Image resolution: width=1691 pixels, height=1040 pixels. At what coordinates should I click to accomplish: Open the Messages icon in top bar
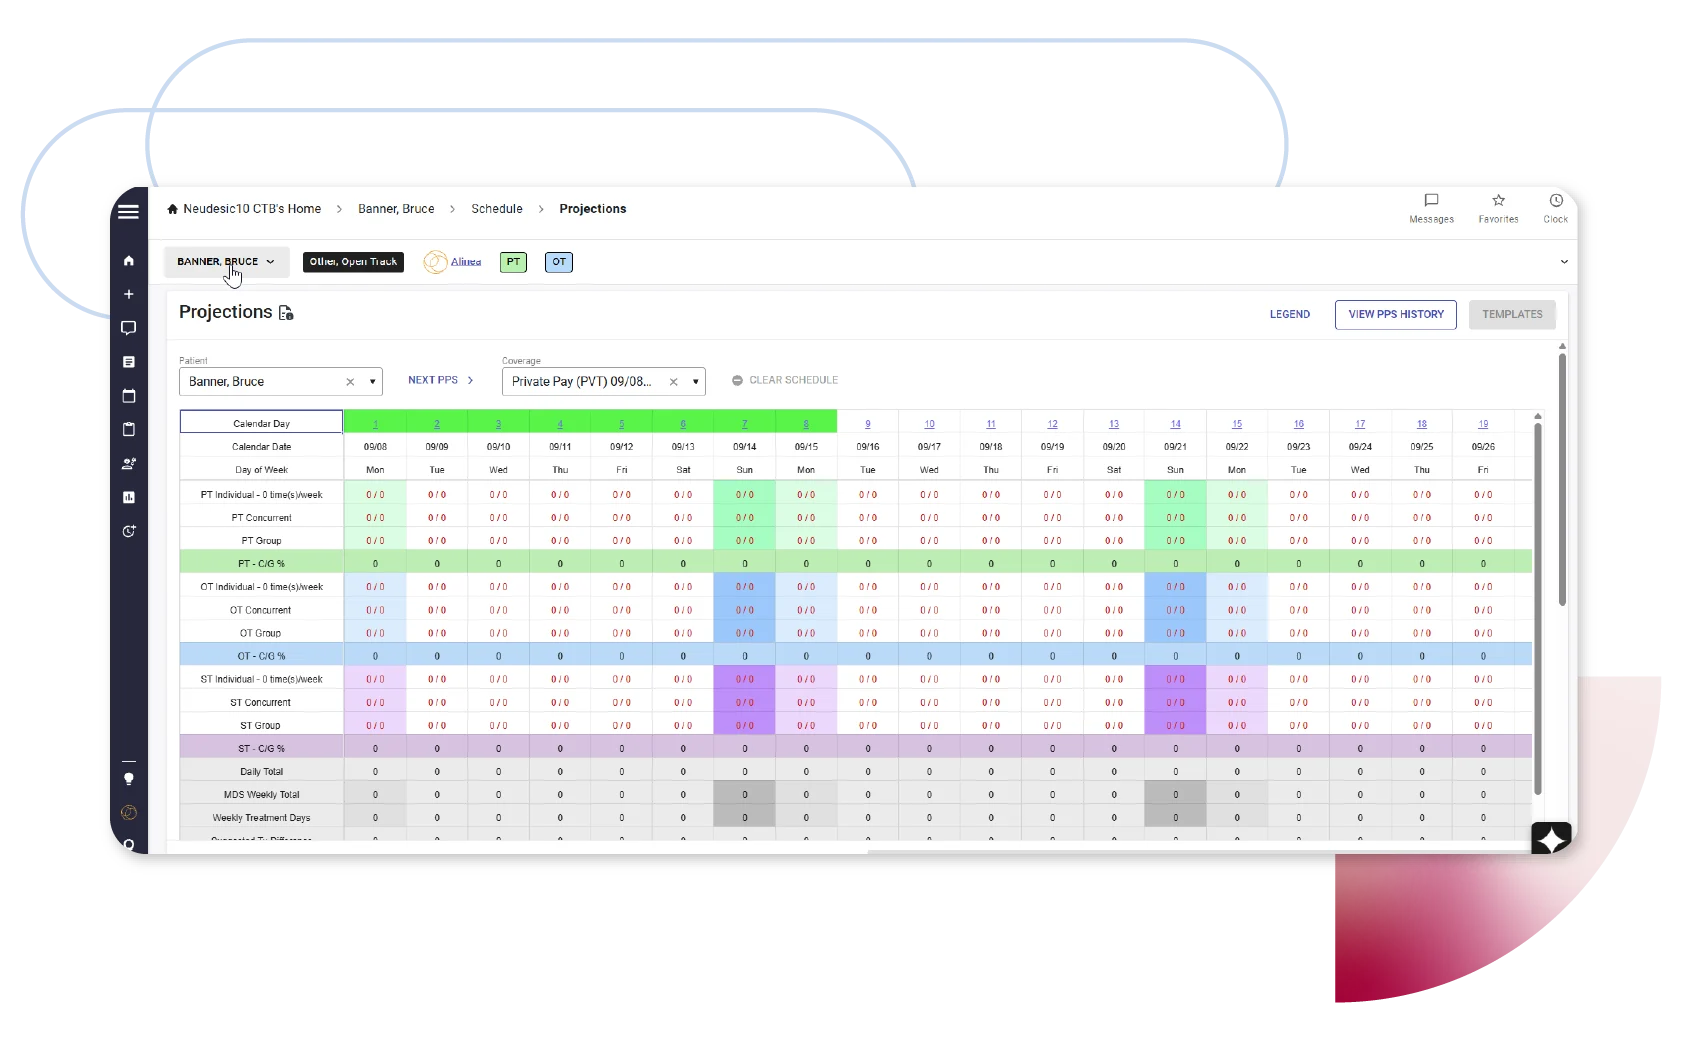tap(1431, 201)
